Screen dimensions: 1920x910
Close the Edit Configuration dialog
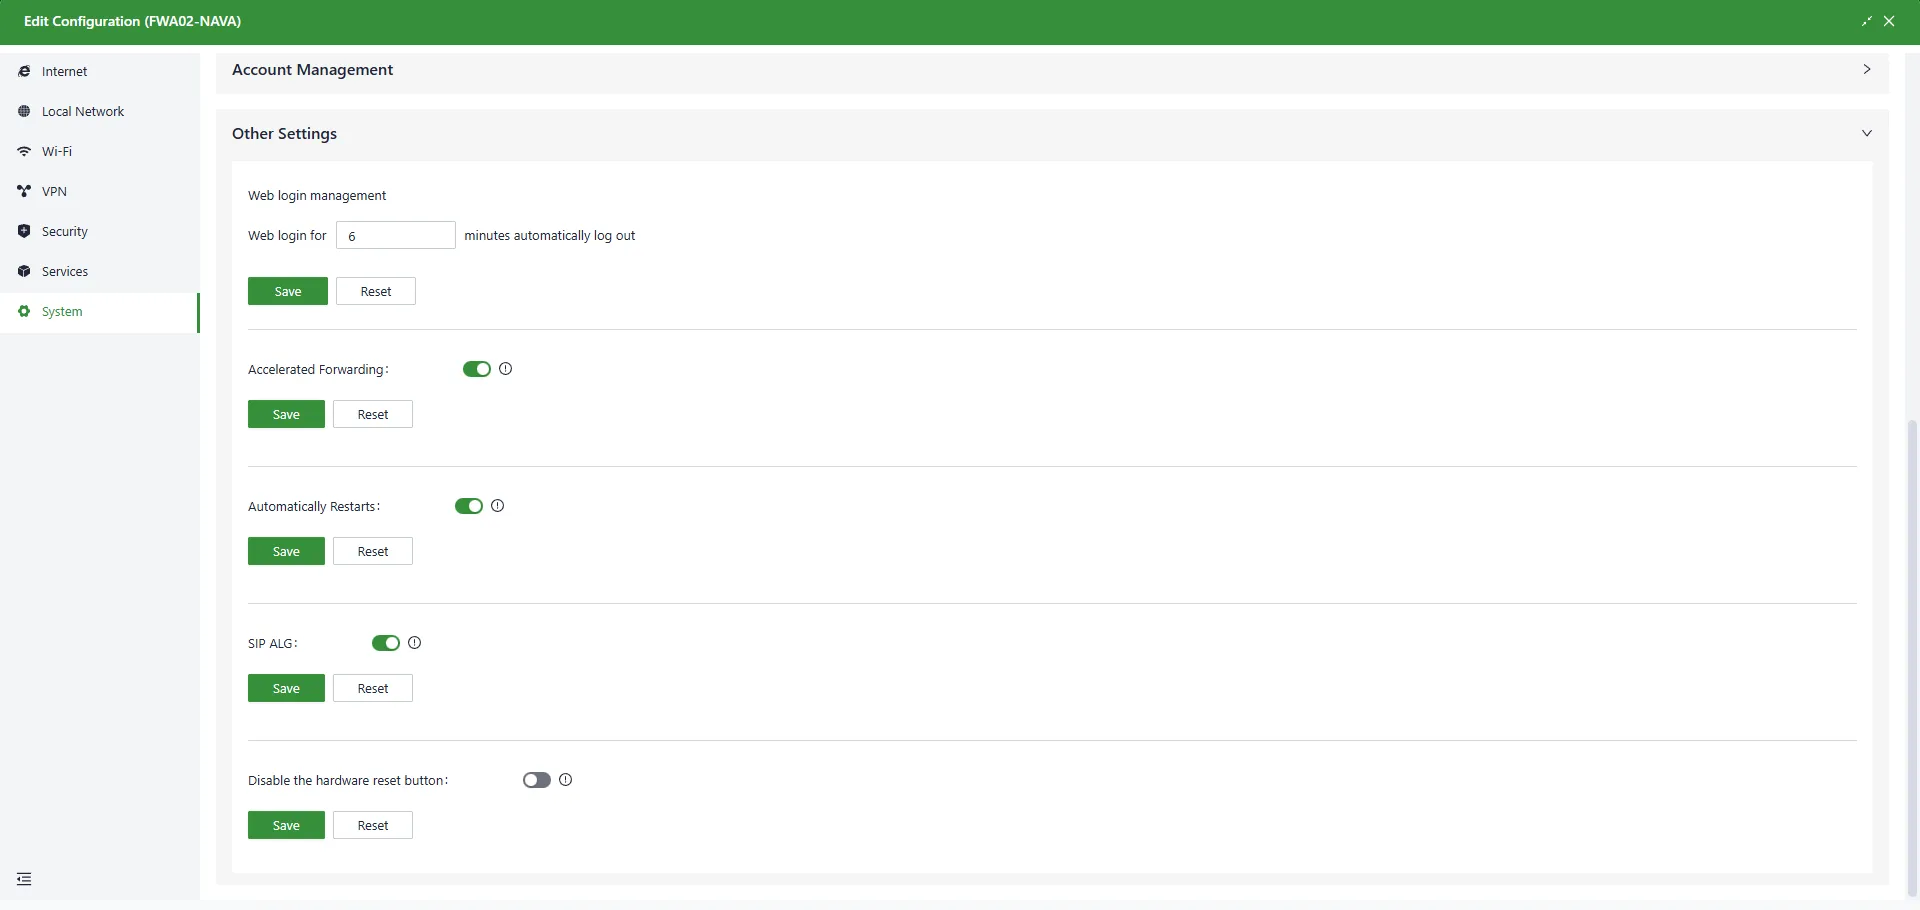pyautogui.click(x=1889, y=21)
